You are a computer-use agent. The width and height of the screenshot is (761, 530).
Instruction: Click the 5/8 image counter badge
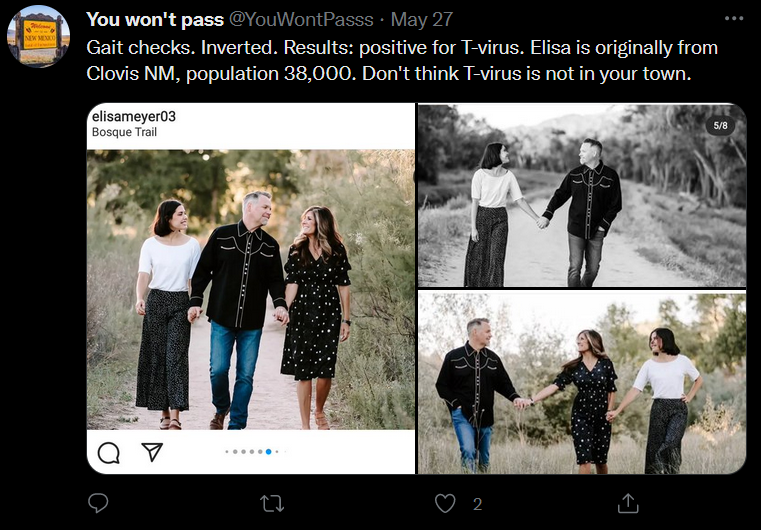(720, 126)
